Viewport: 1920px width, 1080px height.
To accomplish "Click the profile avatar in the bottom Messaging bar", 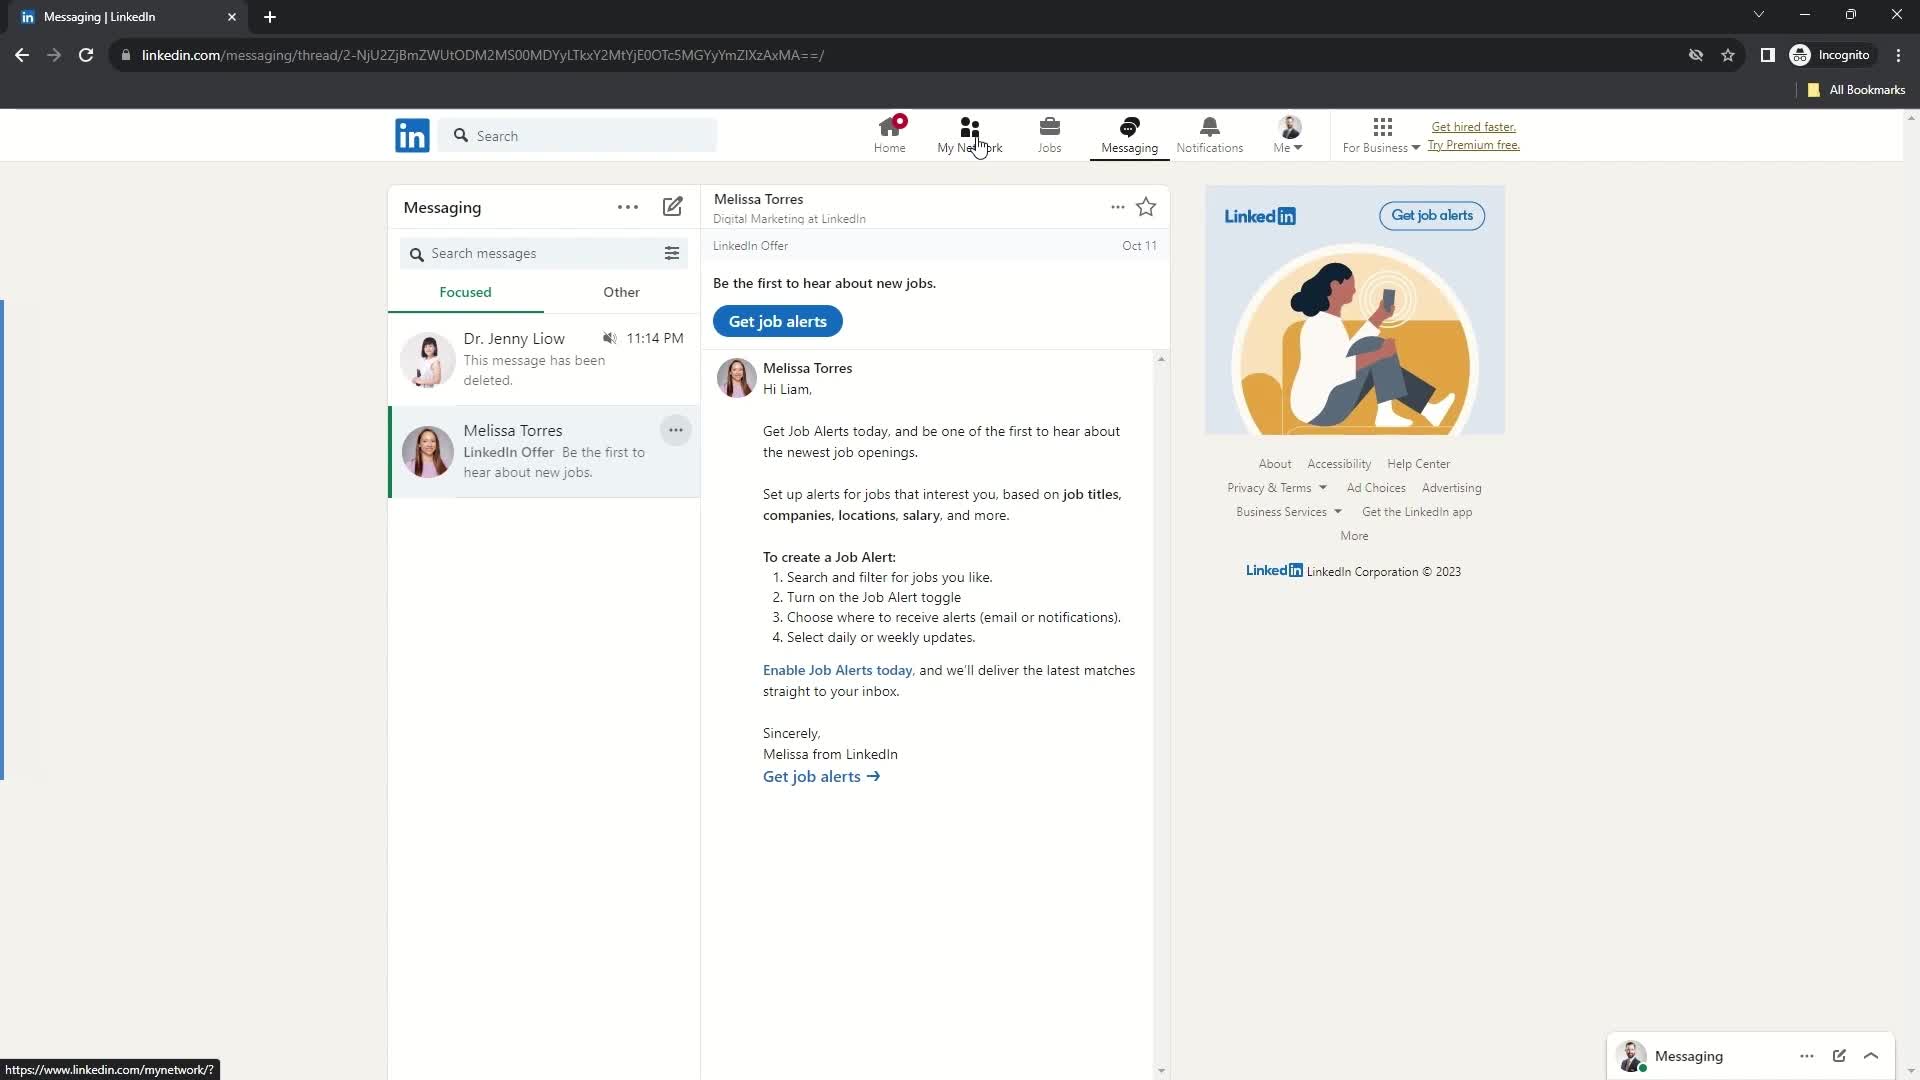I will [1631, 1056].
